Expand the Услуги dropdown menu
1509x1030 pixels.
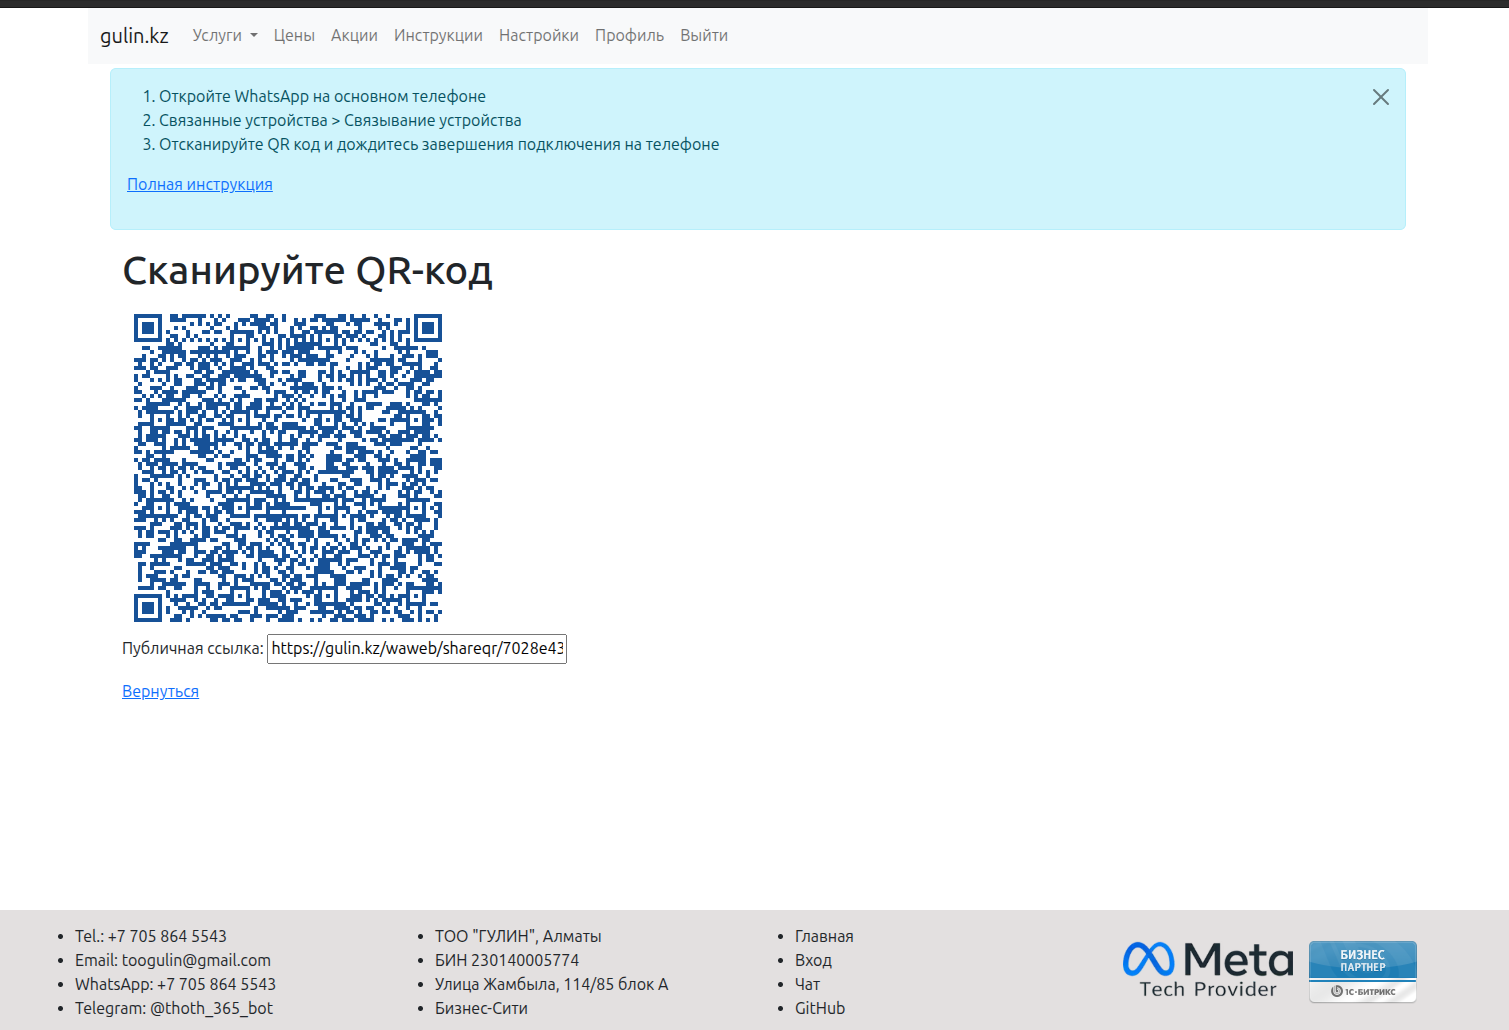pos(225,36)
